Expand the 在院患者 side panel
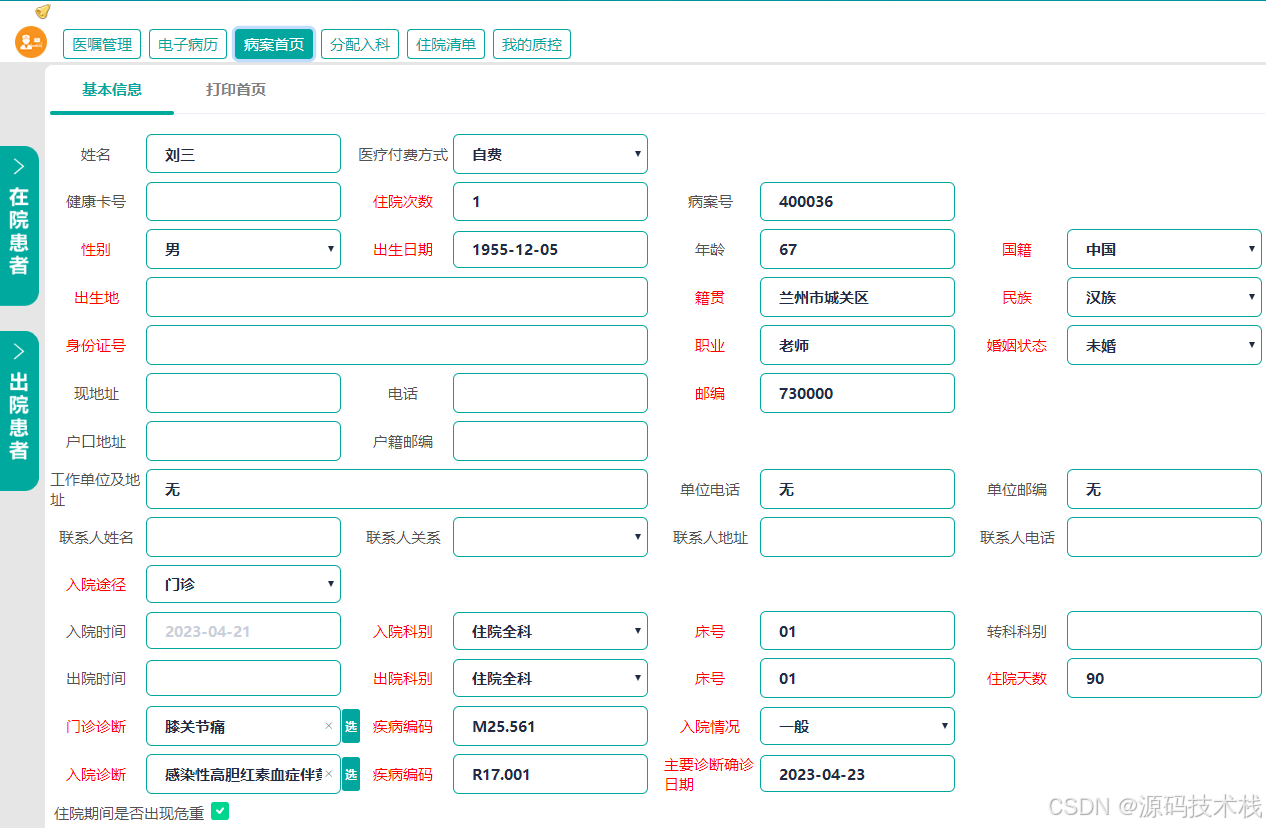 pos(19,226)
